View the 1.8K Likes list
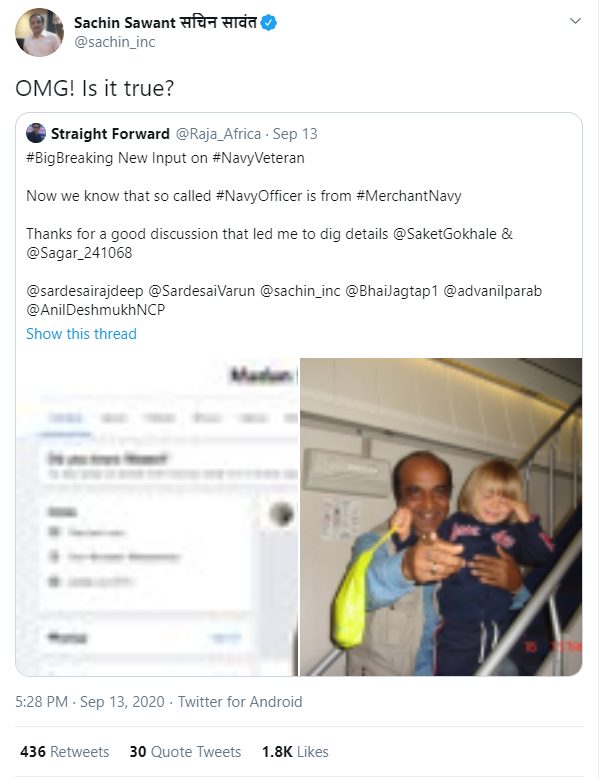 tap(296, 752)
